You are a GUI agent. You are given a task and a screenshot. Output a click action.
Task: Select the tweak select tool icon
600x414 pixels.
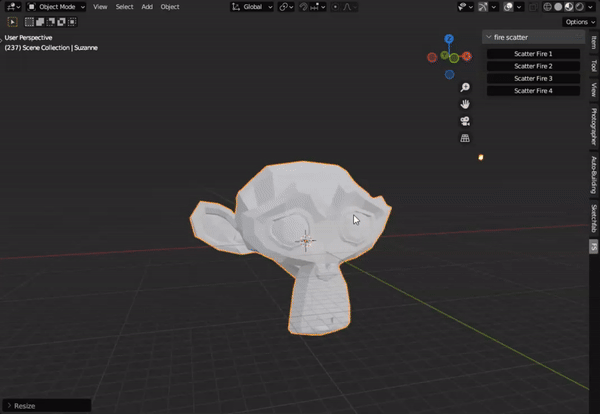(x=13, y=22)
